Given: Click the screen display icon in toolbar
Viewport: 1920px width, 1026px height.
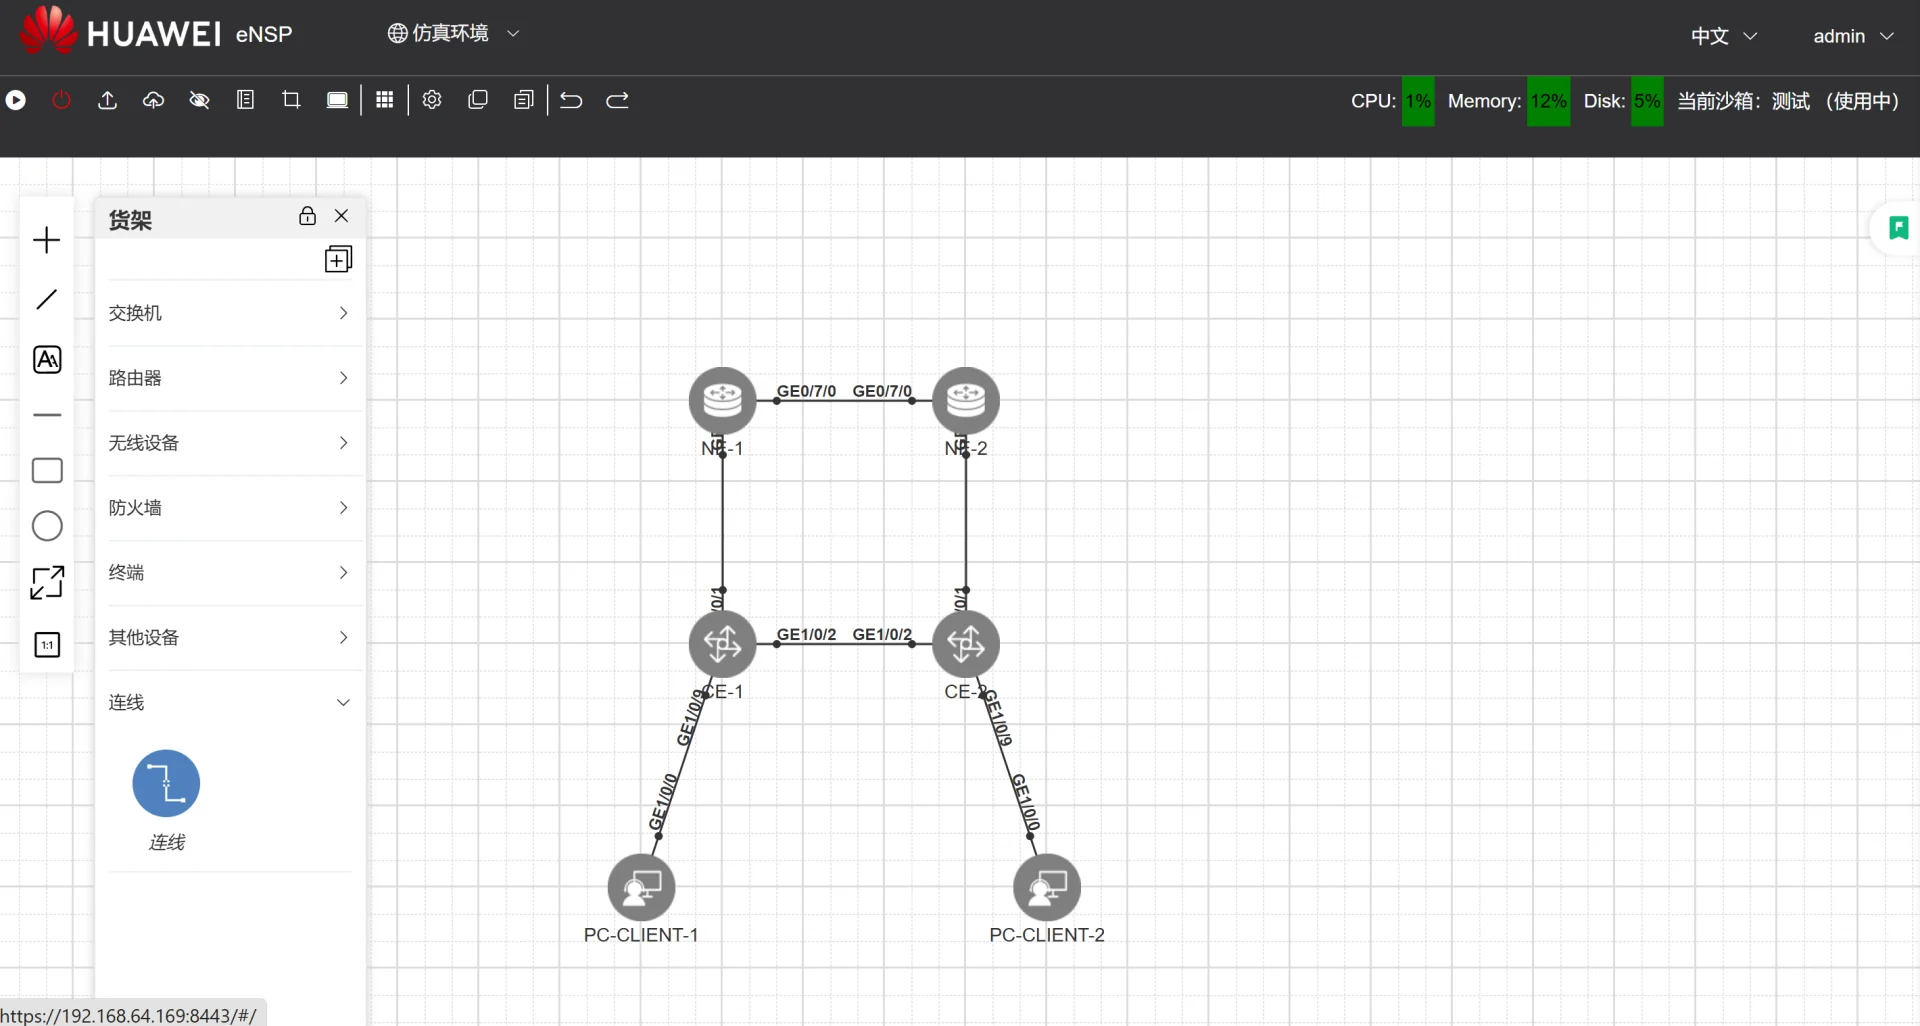Looking at the screenshot, I should coord(337,100).
